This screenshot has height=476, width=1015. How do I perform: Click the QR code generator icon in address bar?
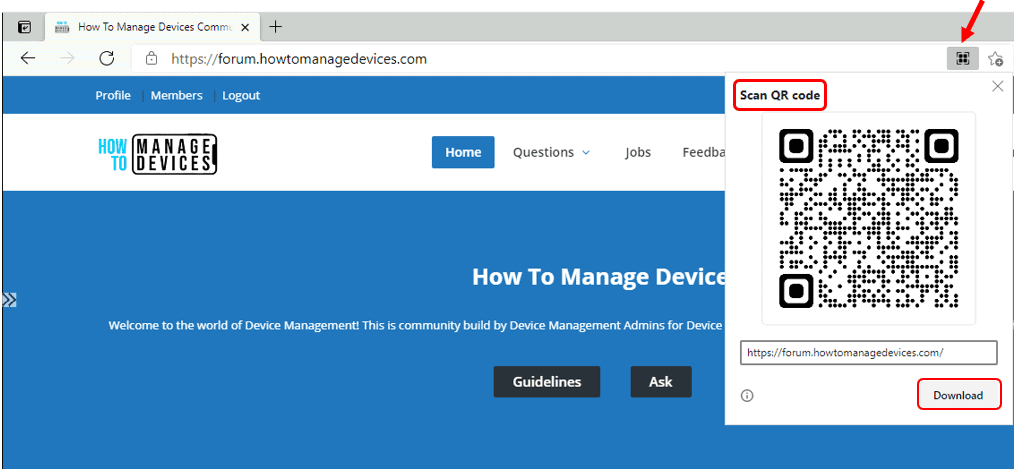pos(963,59)
